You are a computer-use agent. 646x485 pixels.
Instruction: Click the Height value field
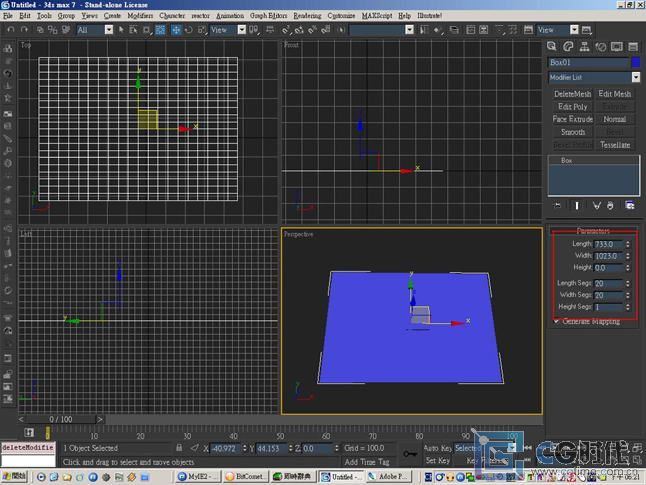(x=609, y=268)
